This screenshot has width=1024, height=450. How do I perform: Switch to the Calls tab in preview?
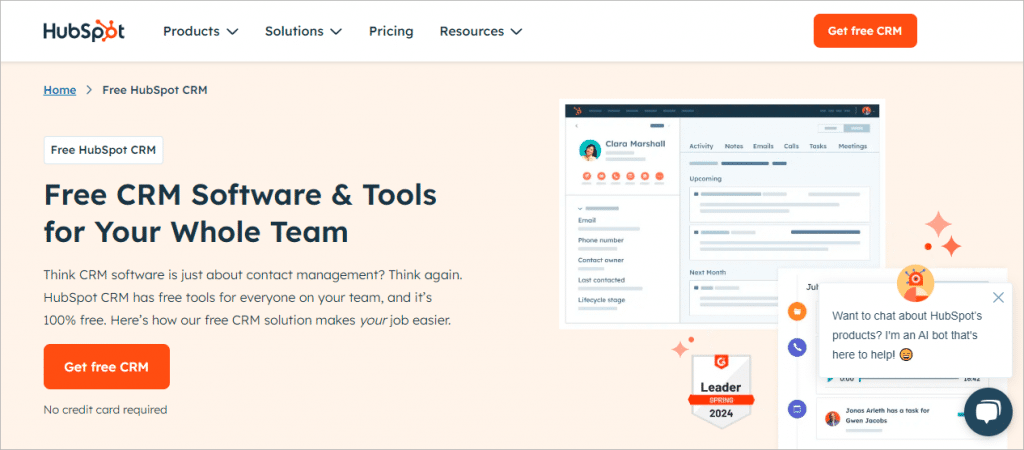[791, 146]
